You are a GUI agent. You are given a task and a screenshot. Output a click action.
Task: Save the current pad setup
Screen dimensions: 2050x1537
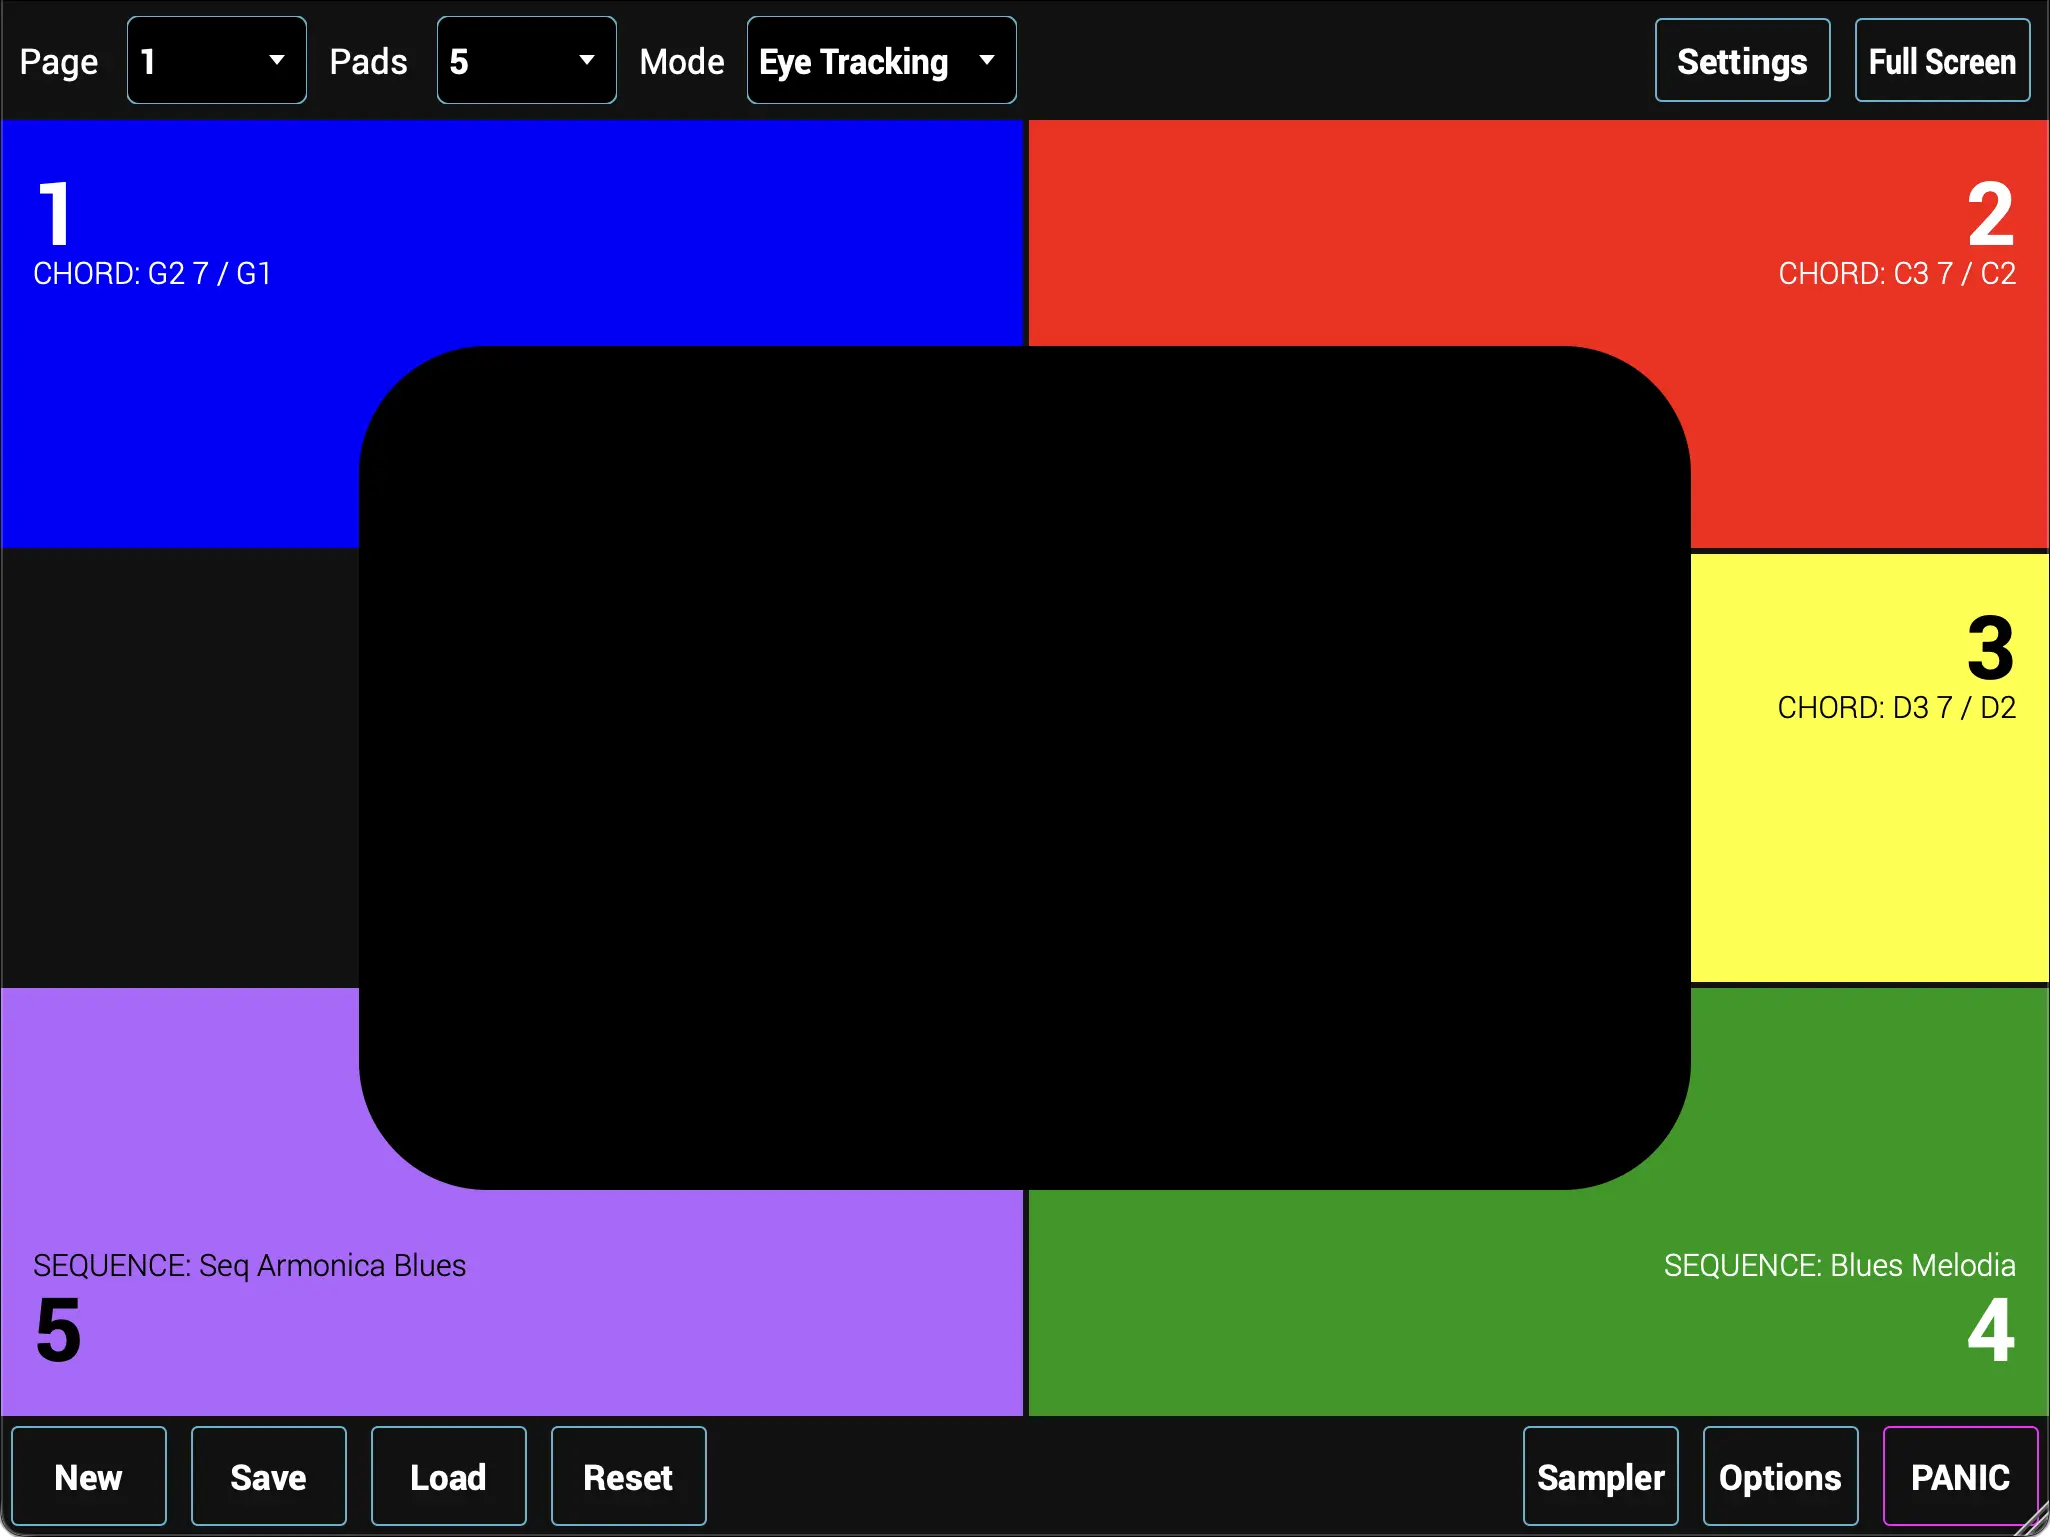click(x=267, y=1475)
